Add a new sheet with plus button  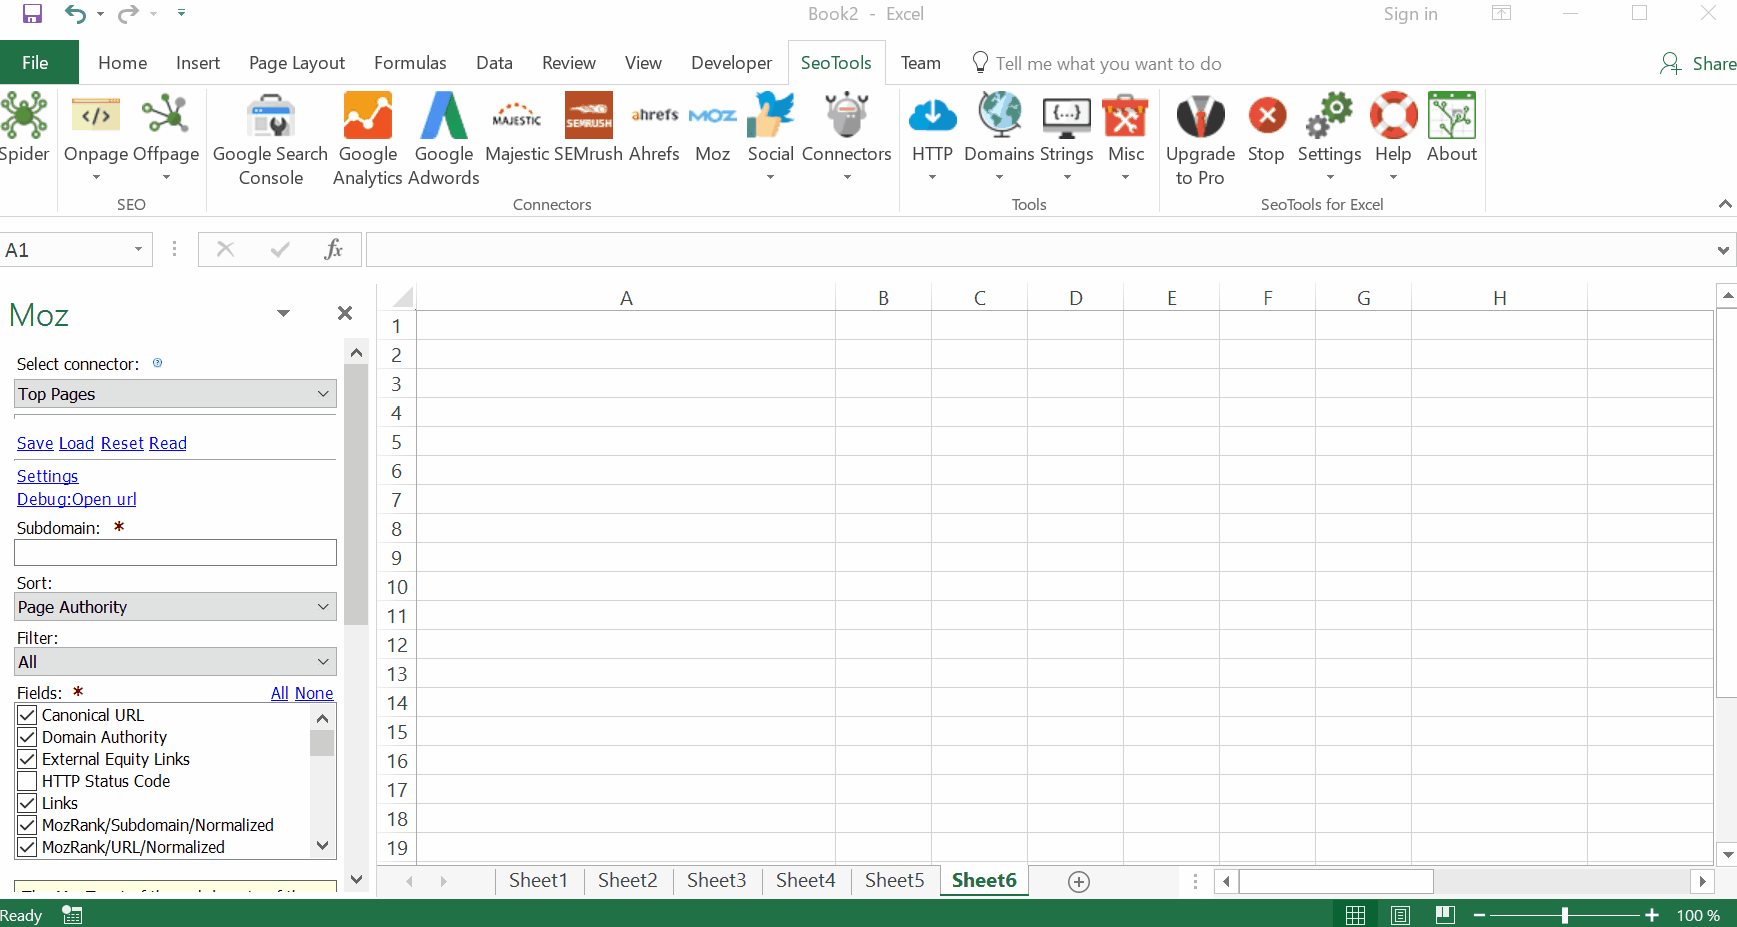[1078, 881]
